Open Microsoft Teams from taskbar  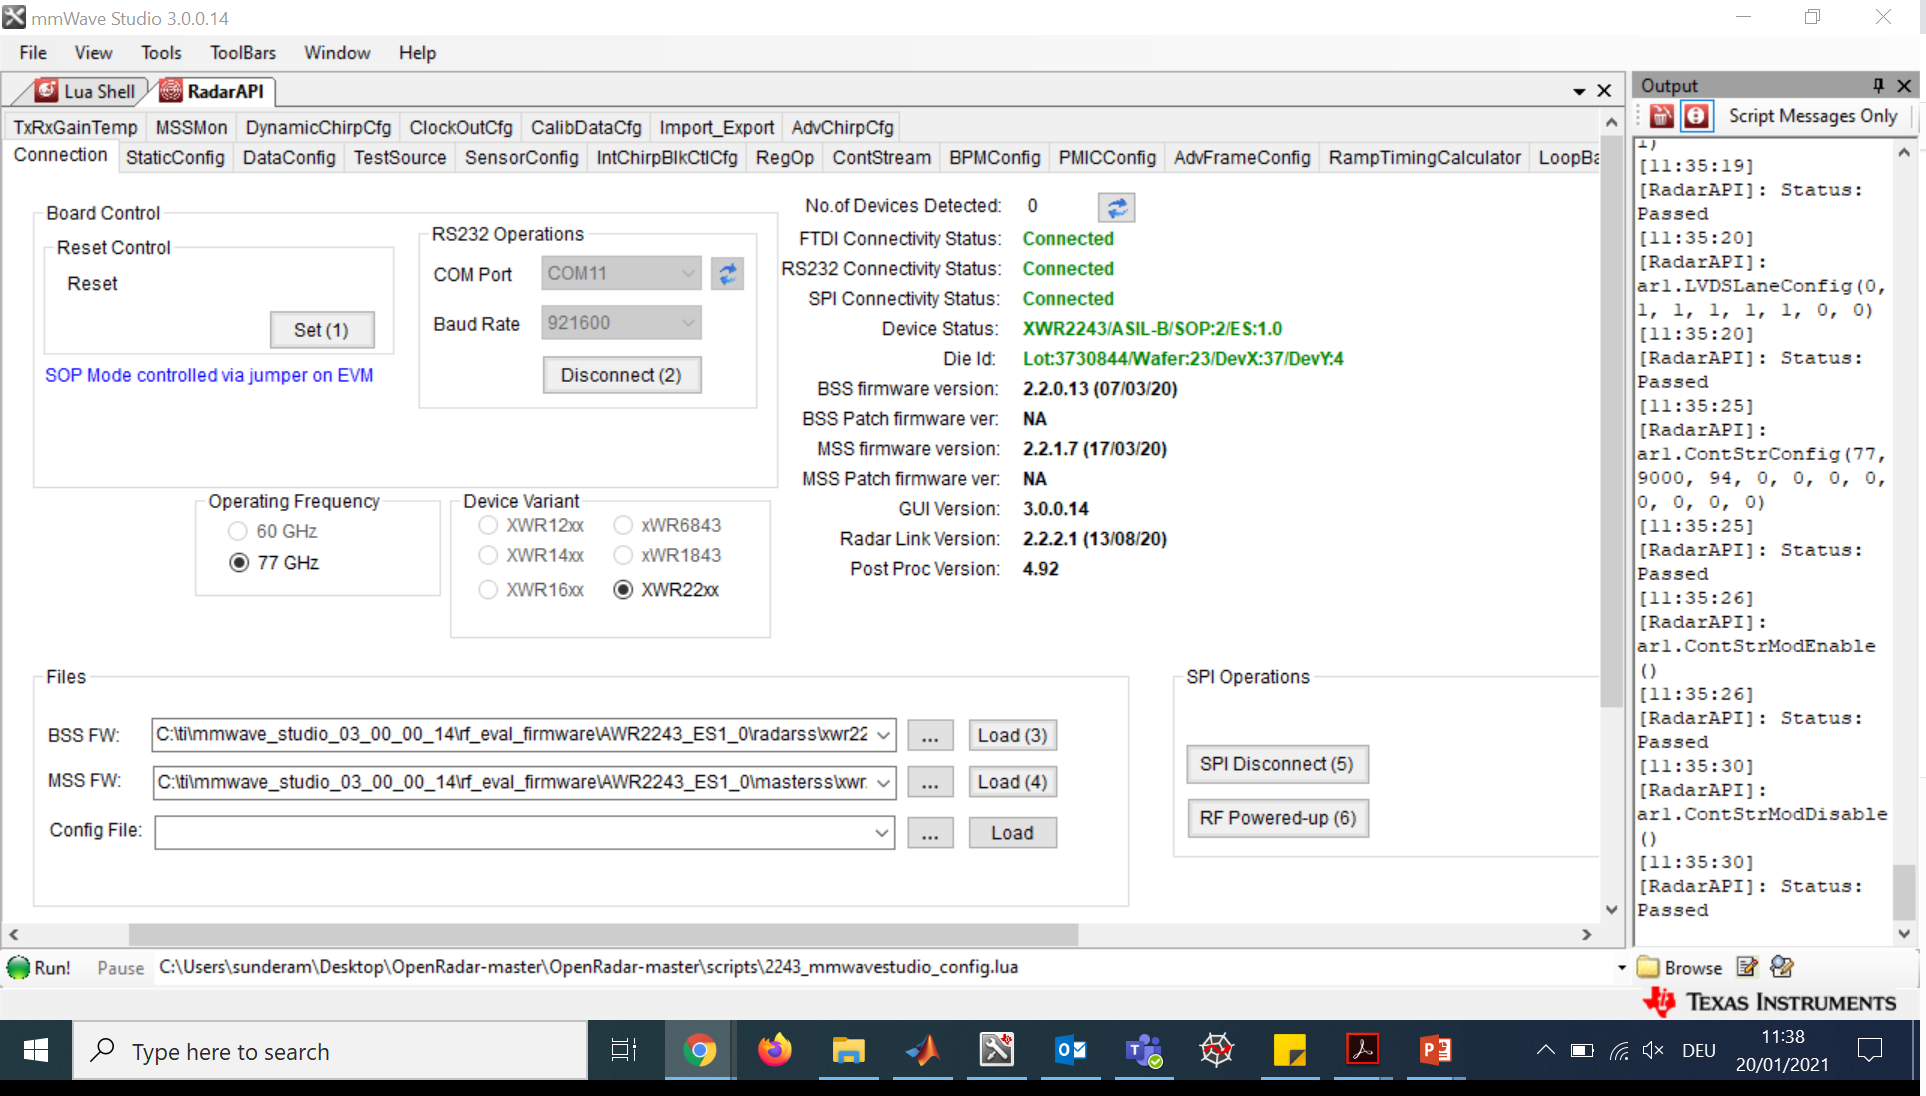[x=1143, y=1050]
